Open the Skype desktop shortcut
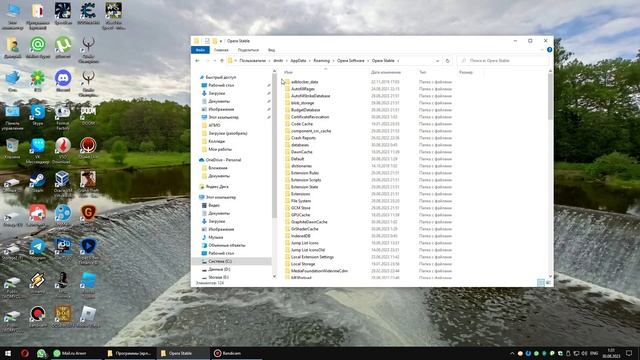 [x=38, y=115]
